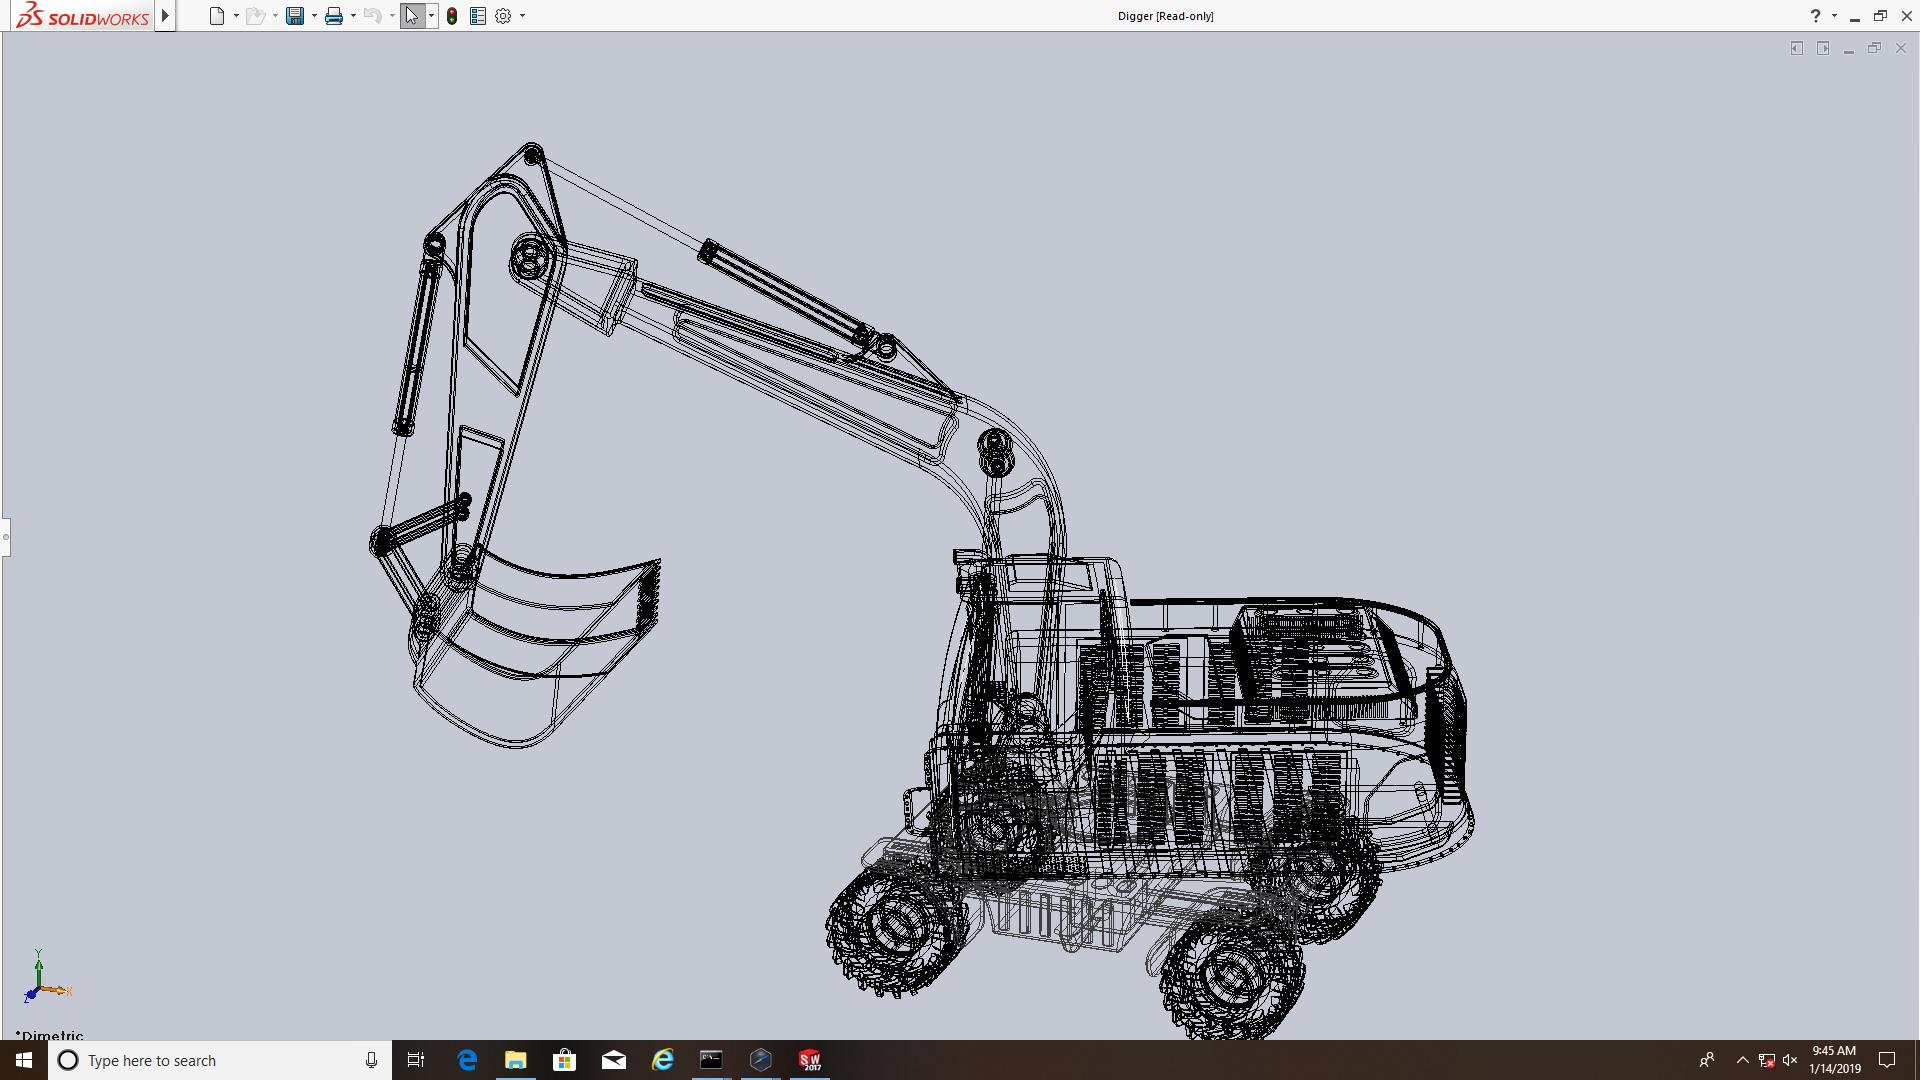
Task: Expand dropdown next to Options gear
Action: coord(522,16)
